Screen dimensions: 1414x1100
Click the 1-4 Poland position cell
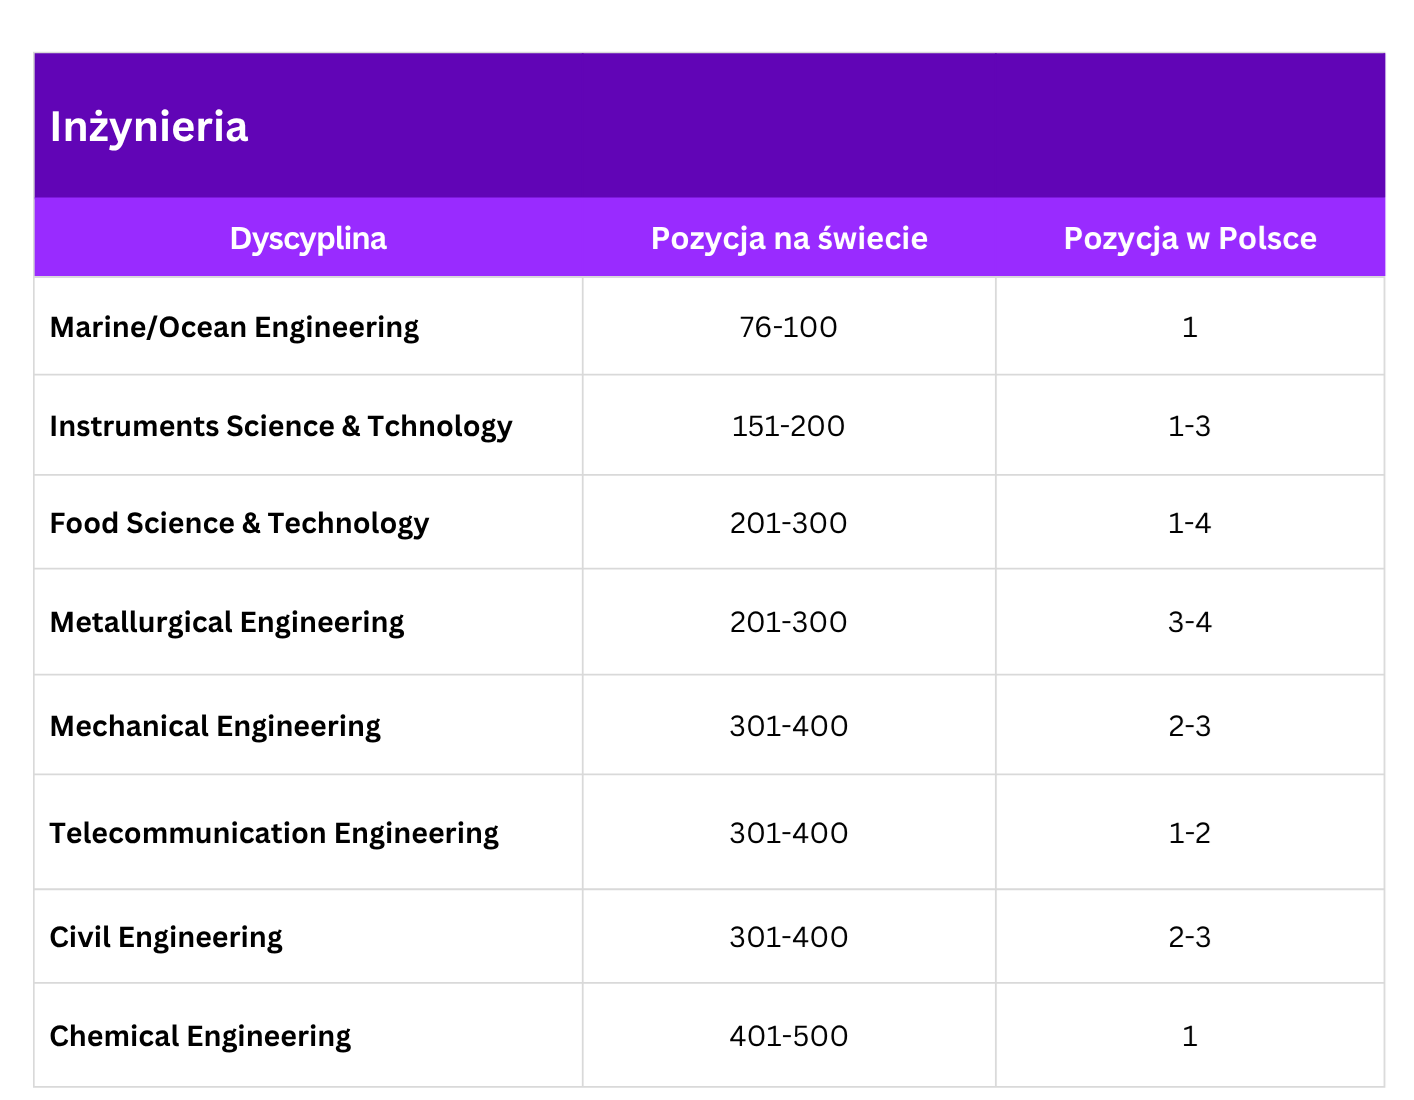coord(1190,523)
